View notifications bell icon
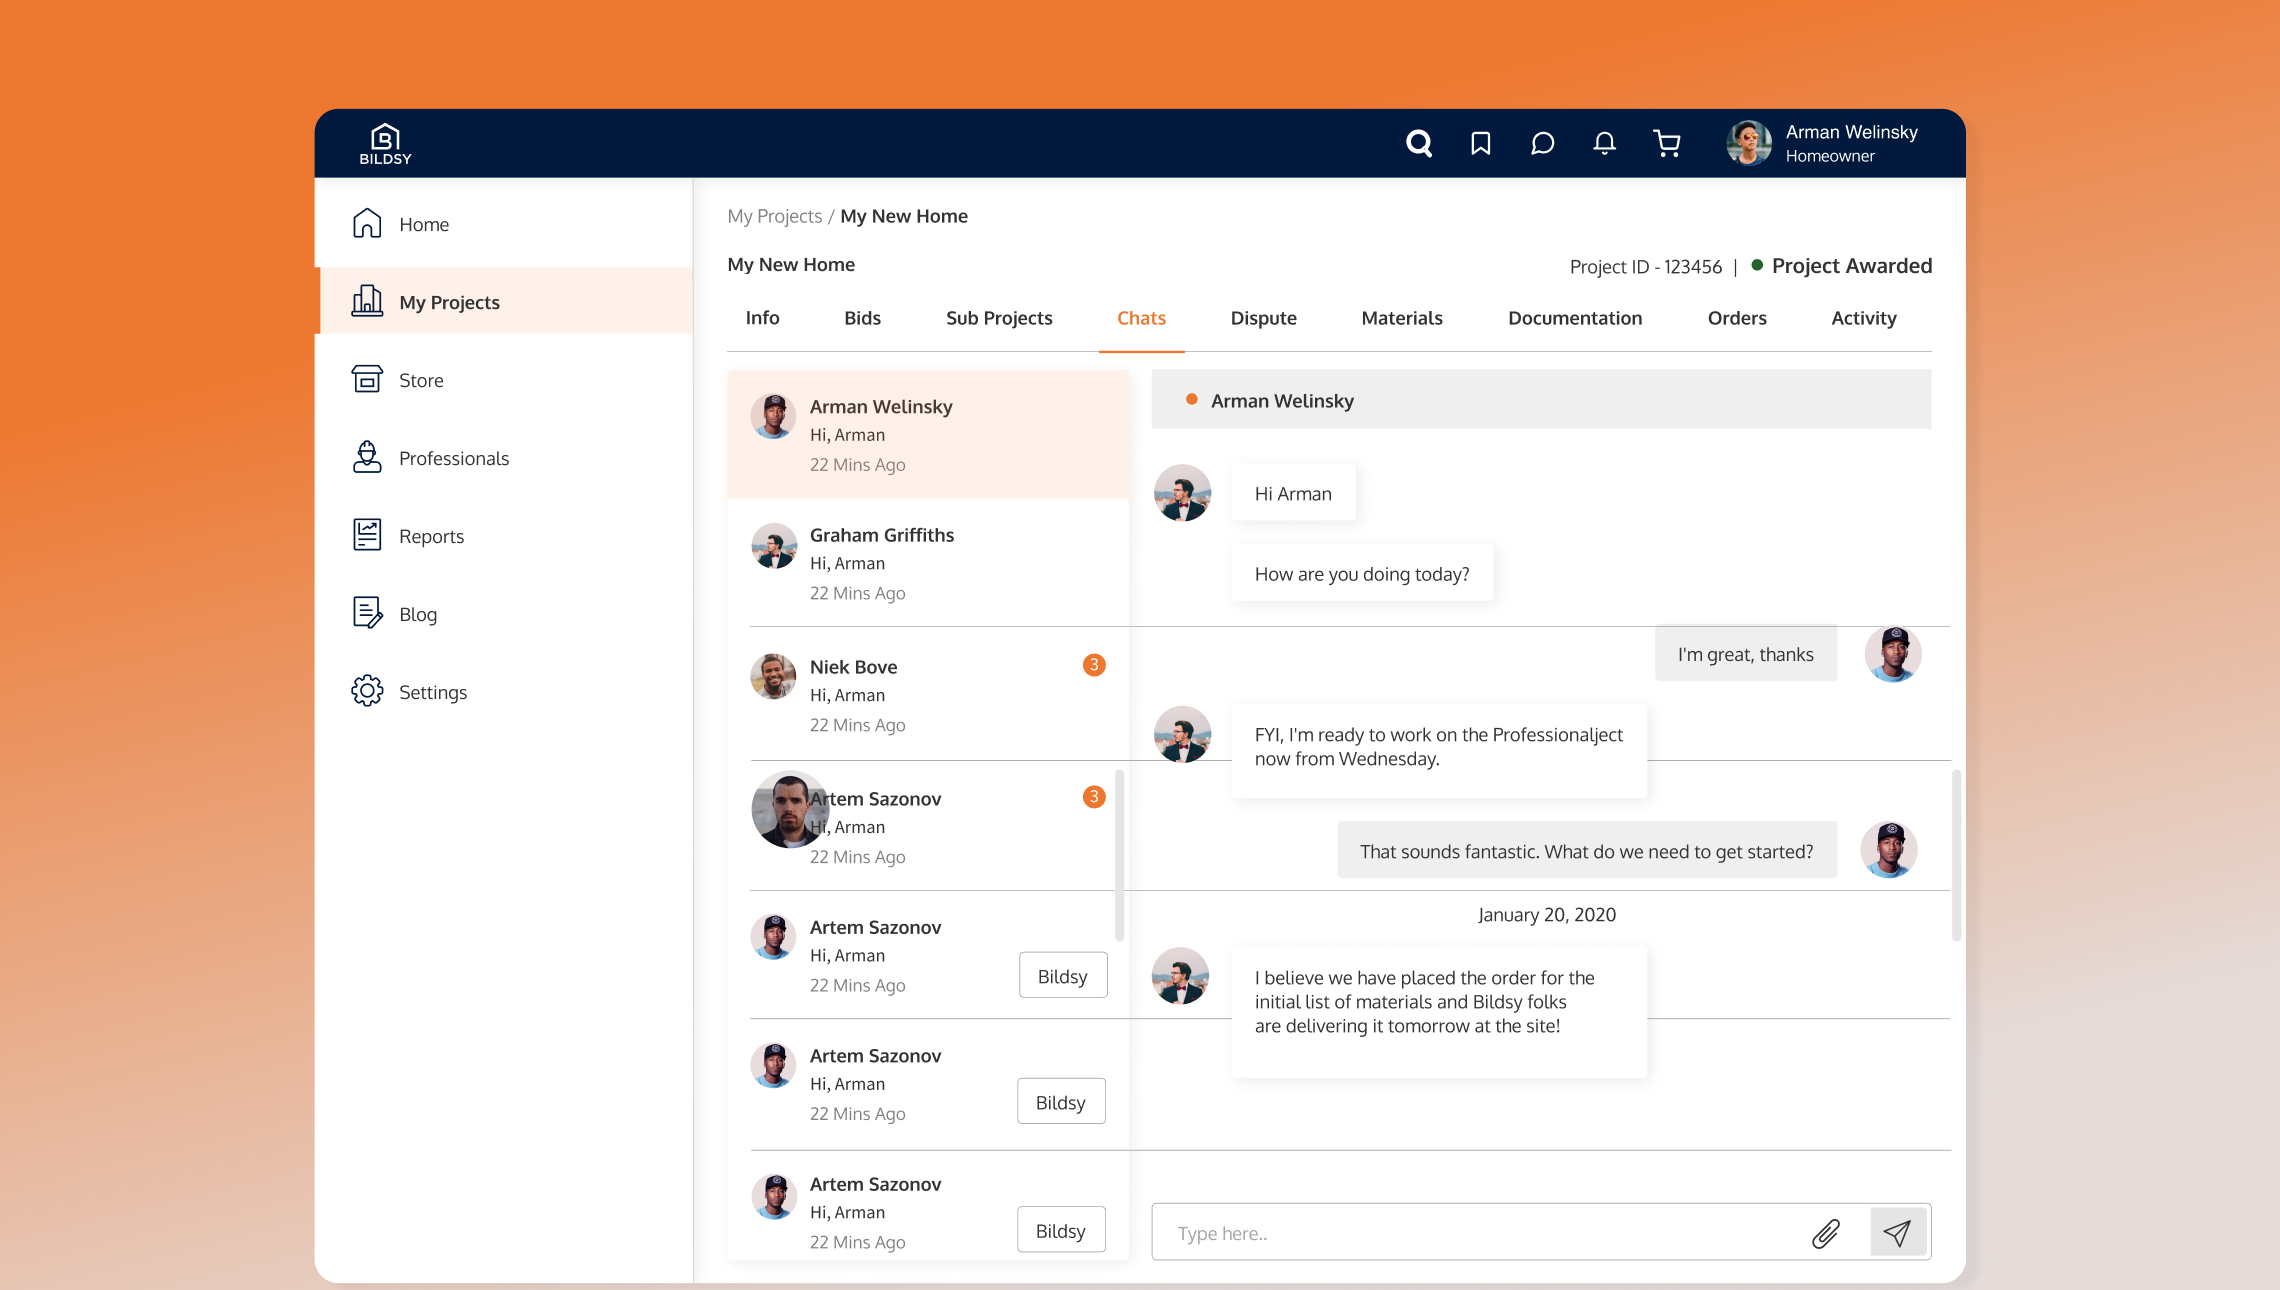This screenshot has width=2280, height=1290. click(x=1604, y=144)
